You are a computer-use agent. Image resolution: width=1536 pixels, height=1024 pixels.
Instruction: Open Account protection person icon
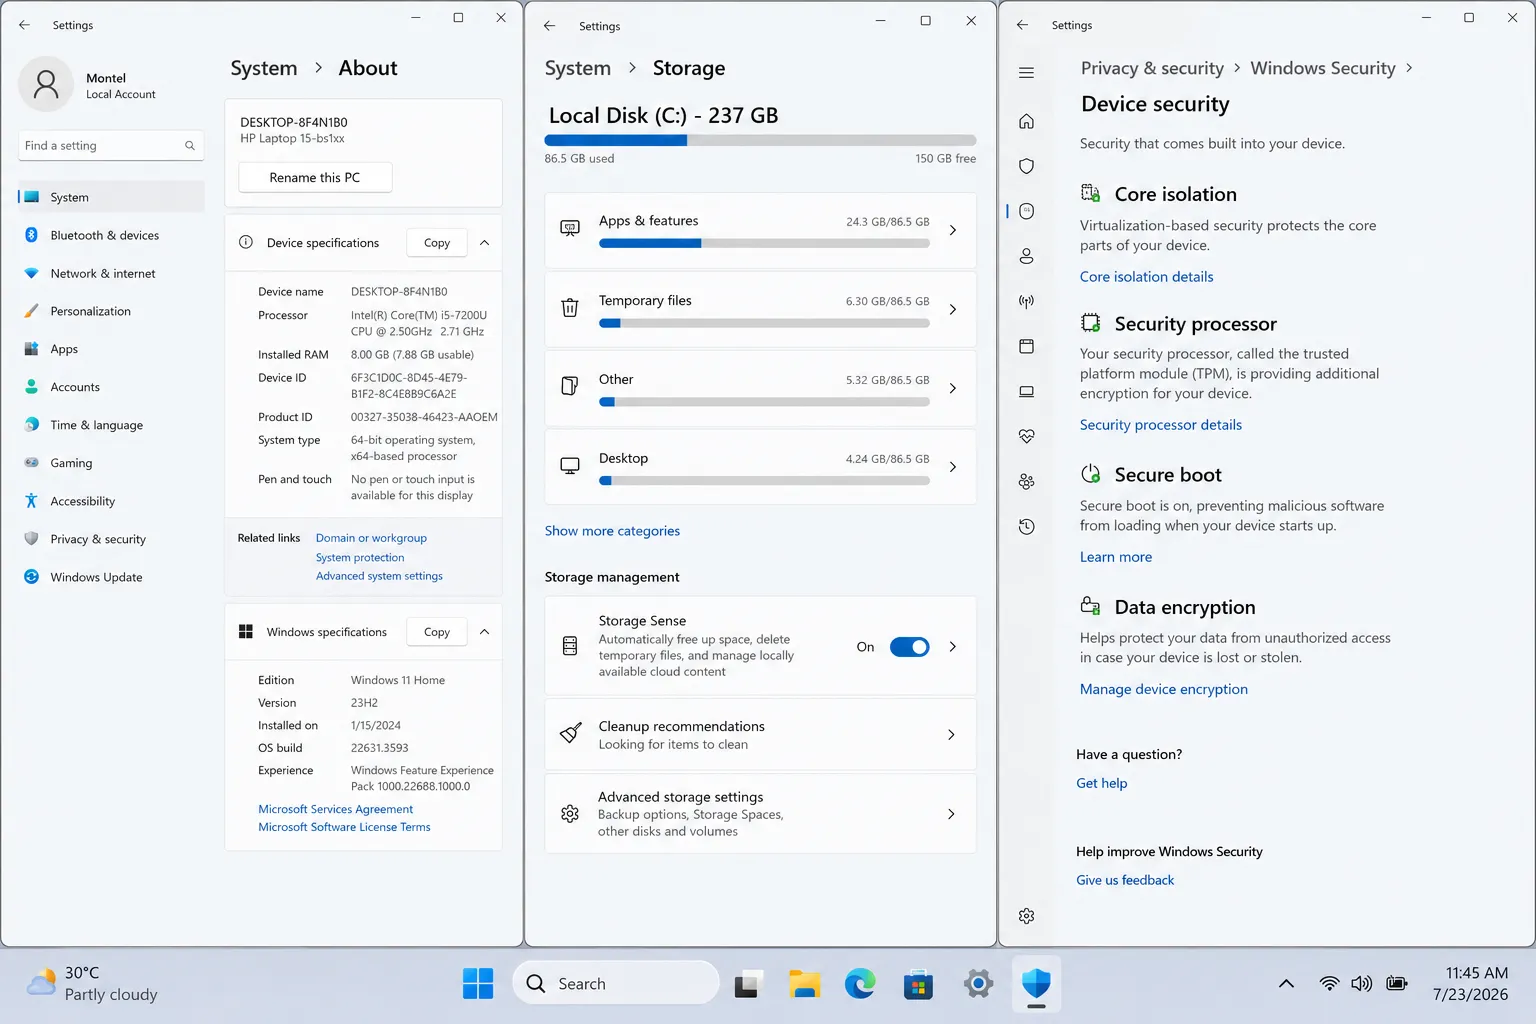coord(1026,256)
